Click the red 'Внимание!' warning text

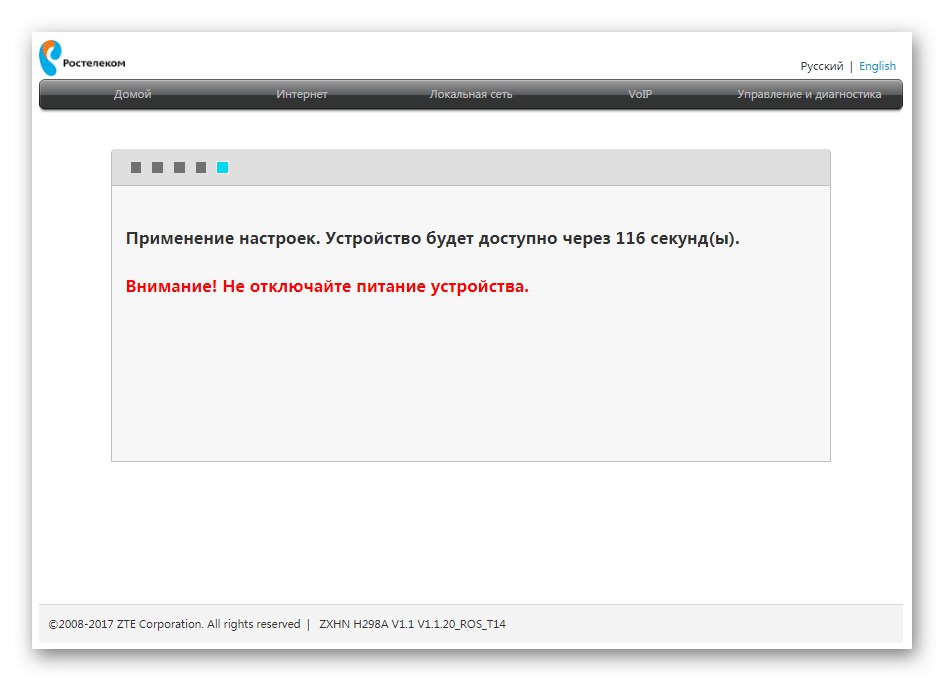click(327, 287)
